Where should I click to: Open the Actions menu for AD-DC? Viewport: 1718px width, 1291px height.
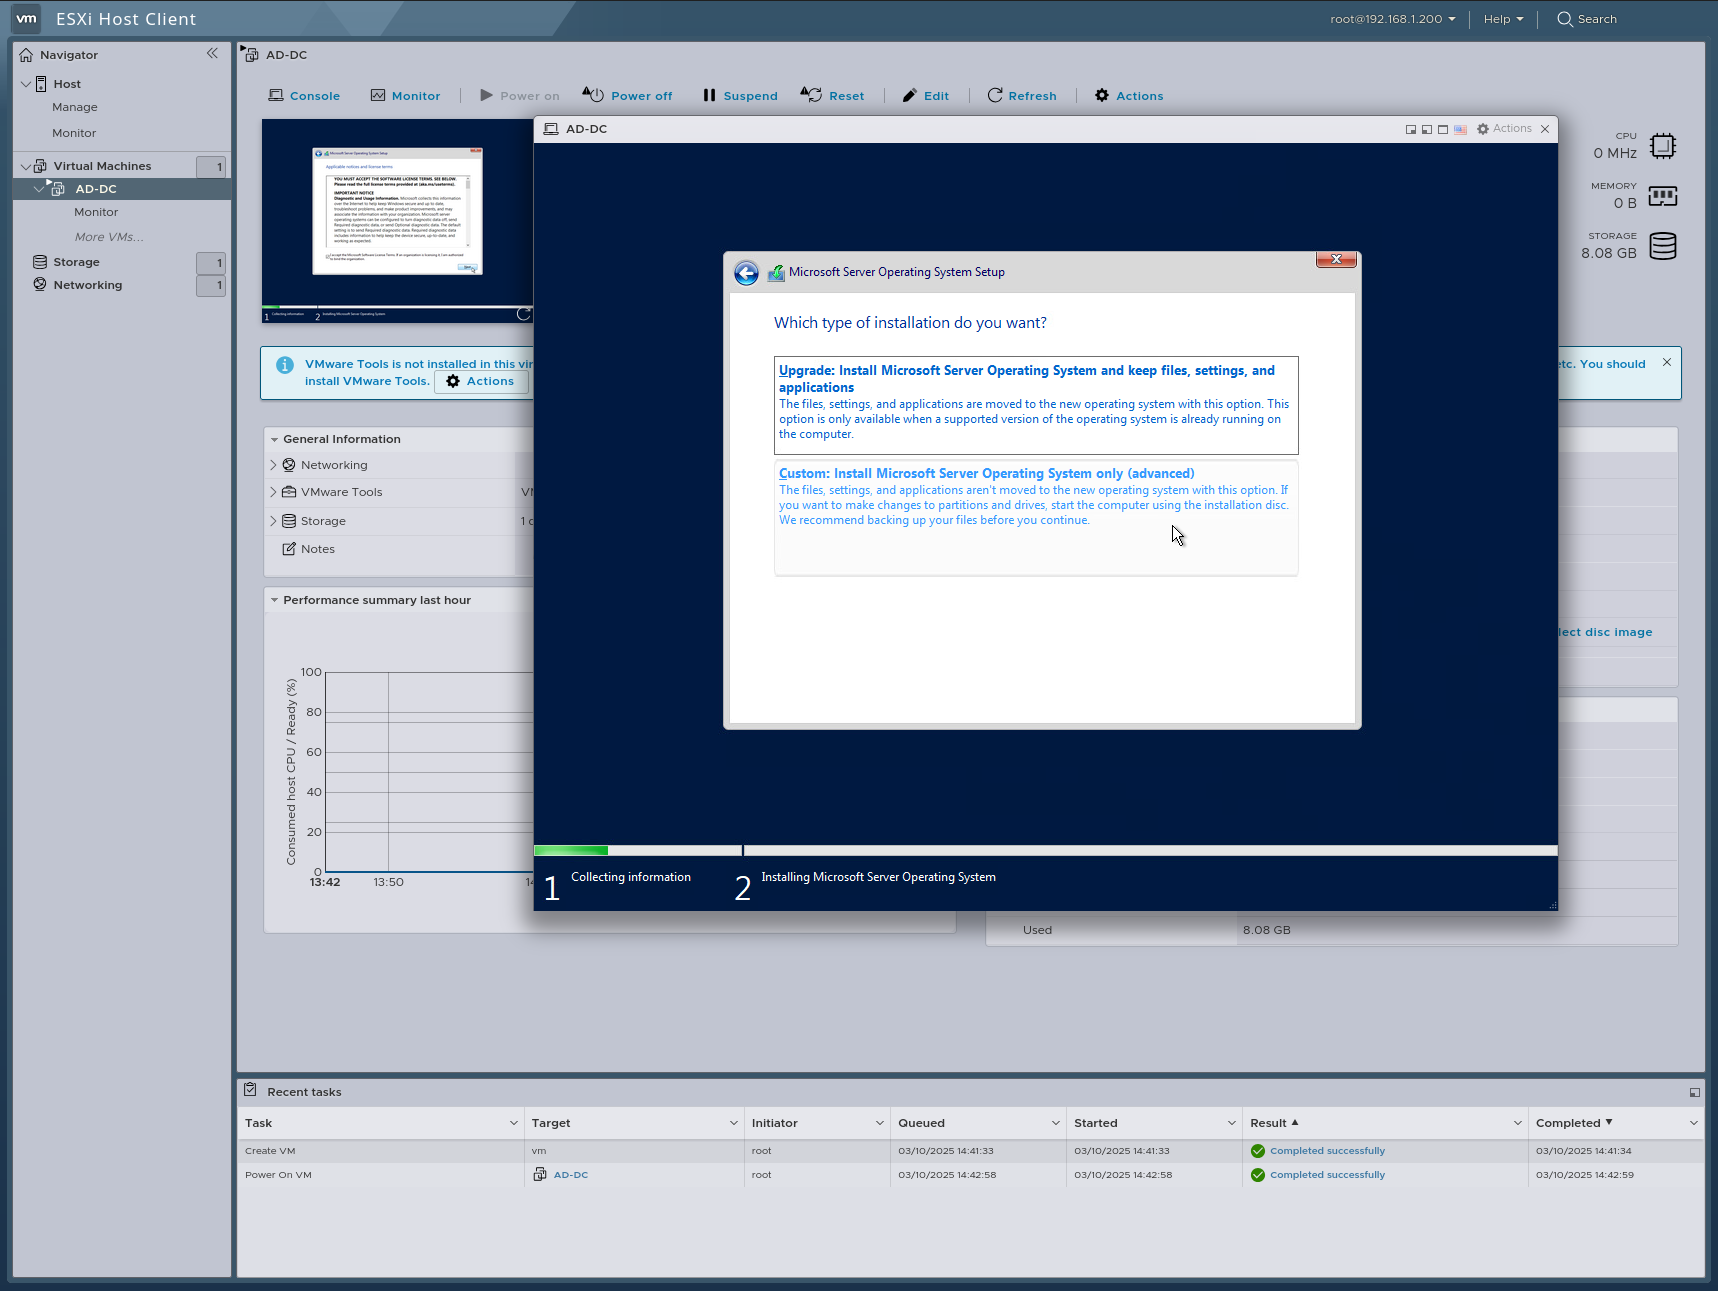(1128, 95)
